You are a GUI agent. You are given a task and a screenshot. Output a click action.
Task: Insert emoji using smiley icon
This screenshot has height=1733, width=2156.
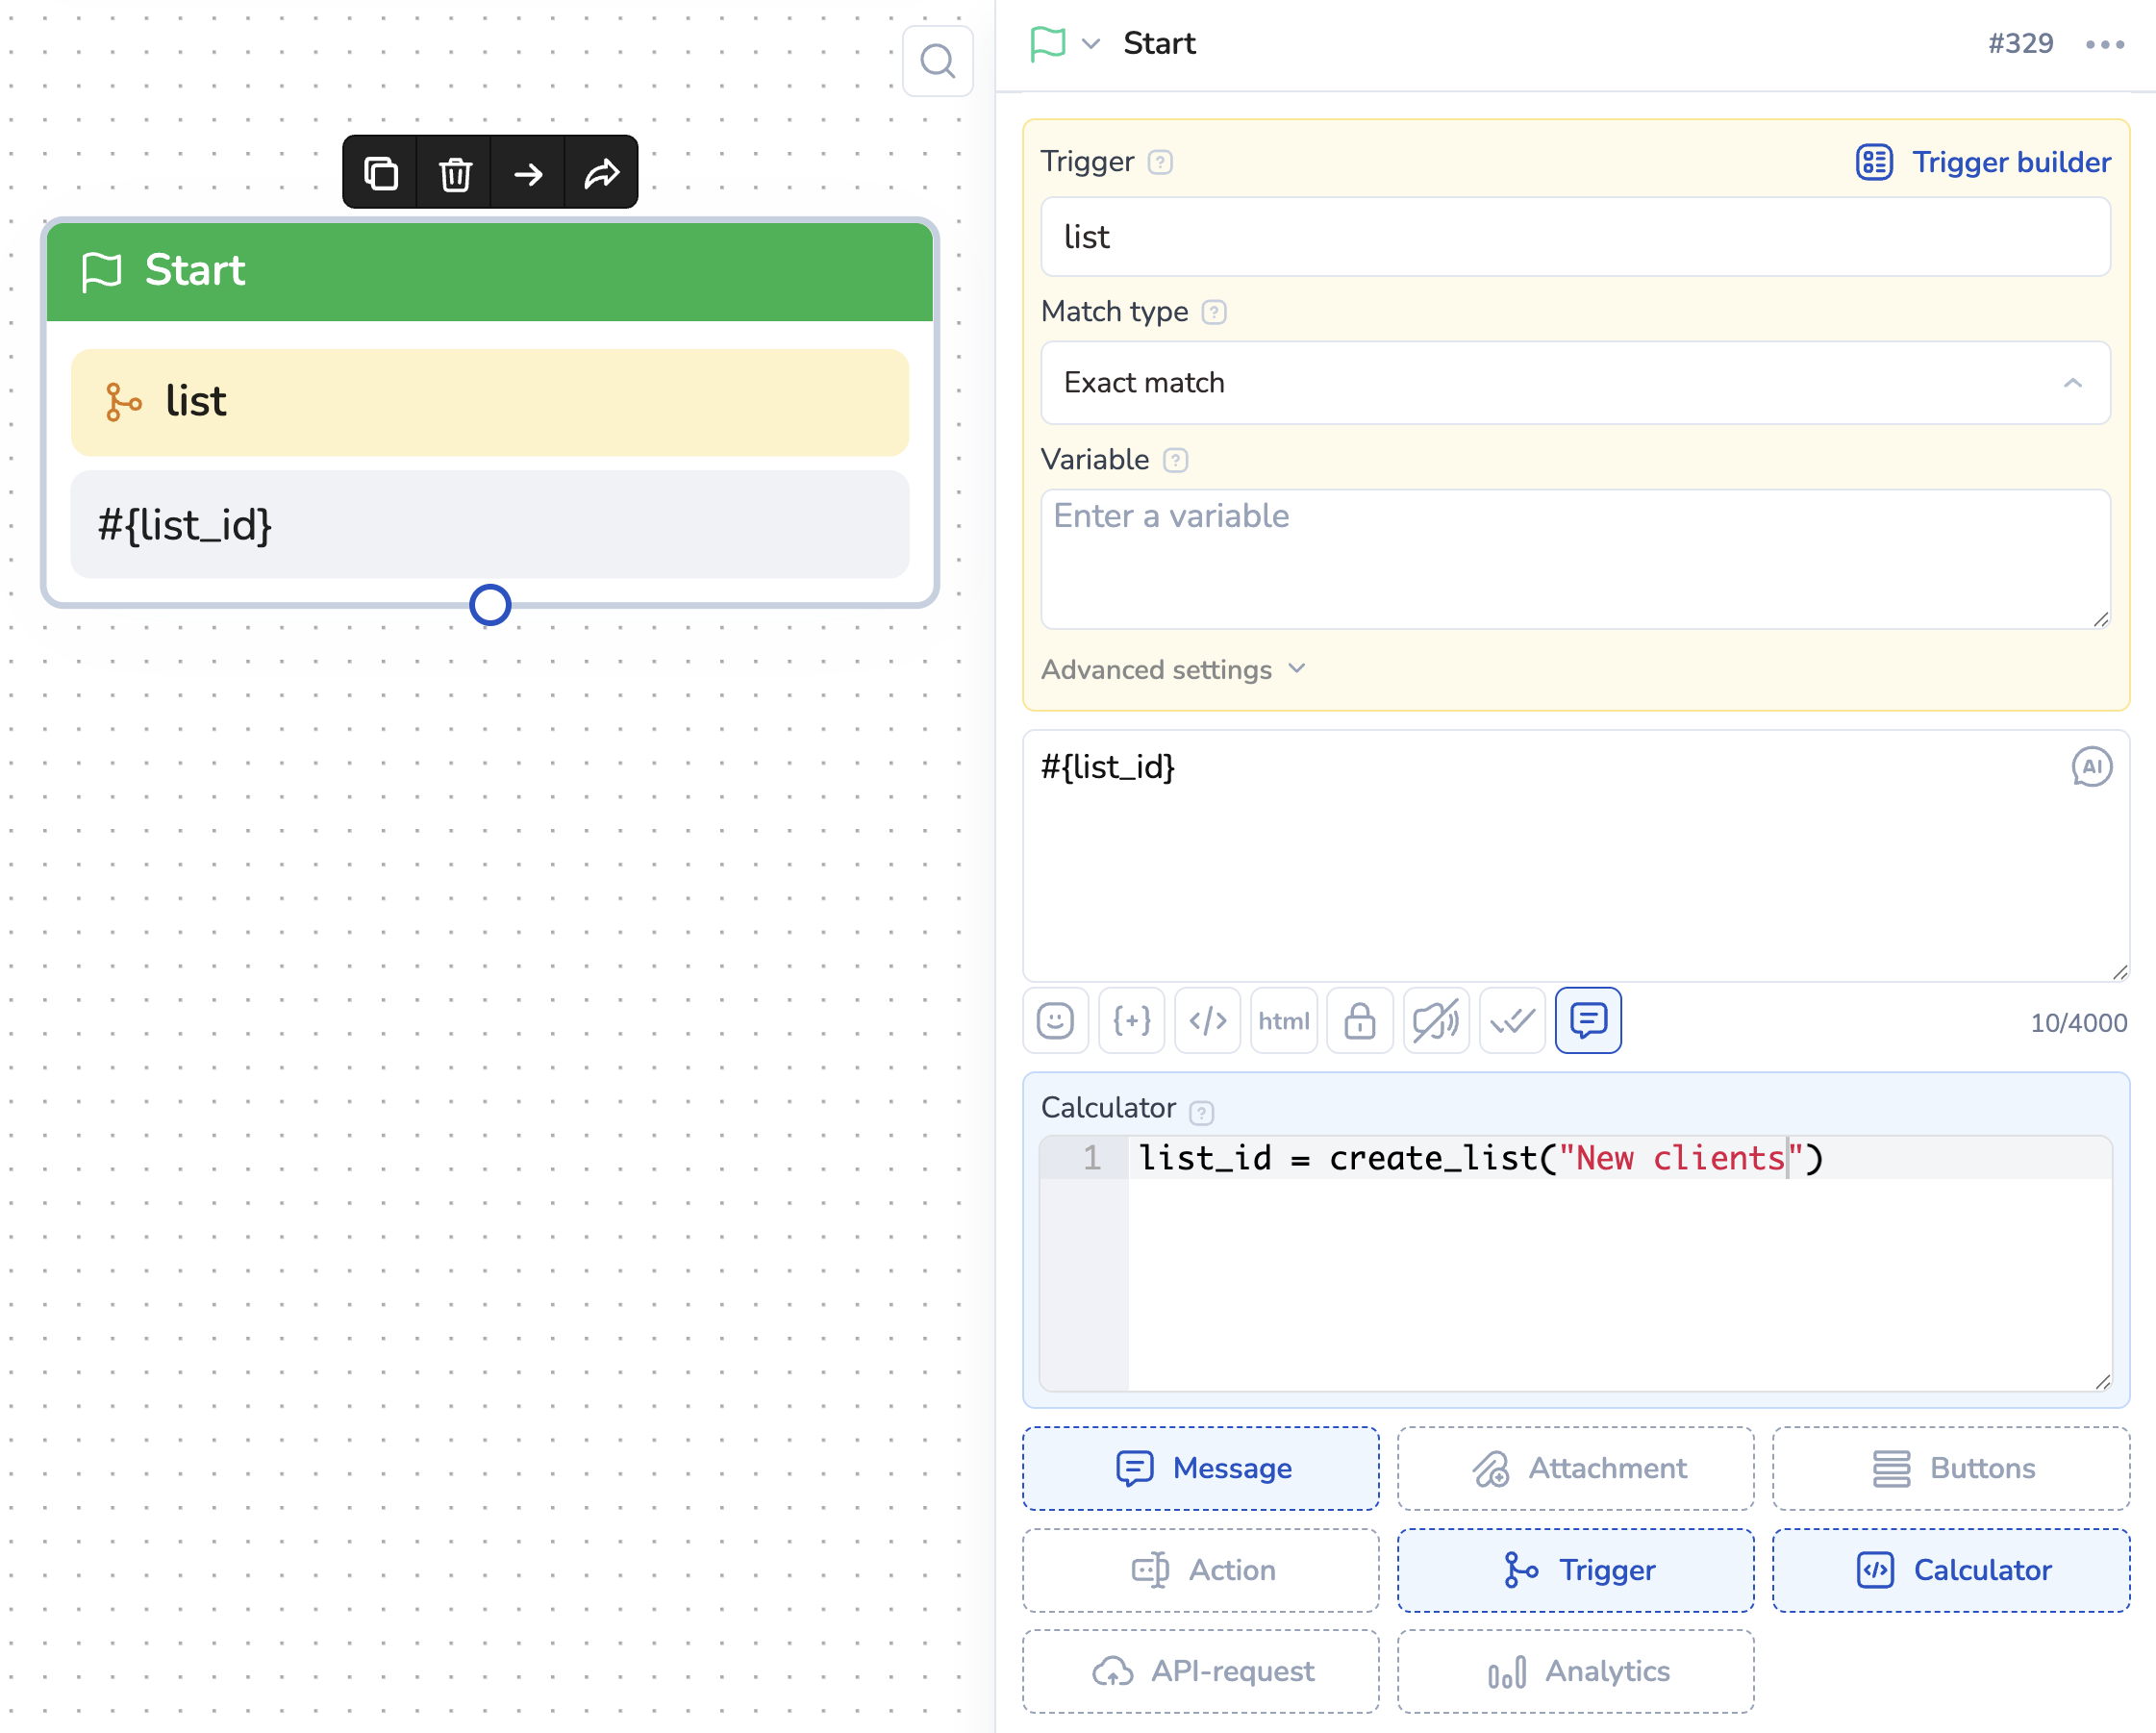(1055, 1021)
